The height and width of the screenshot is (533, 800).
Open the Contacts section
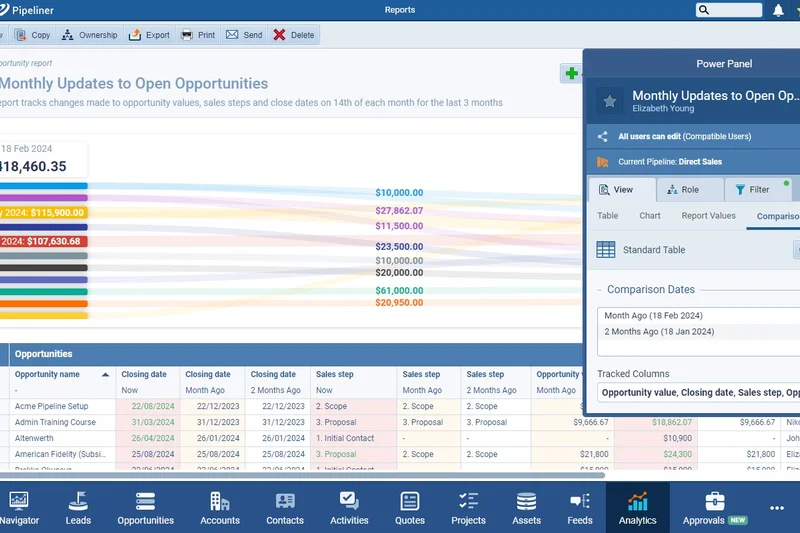coord(285,508)
